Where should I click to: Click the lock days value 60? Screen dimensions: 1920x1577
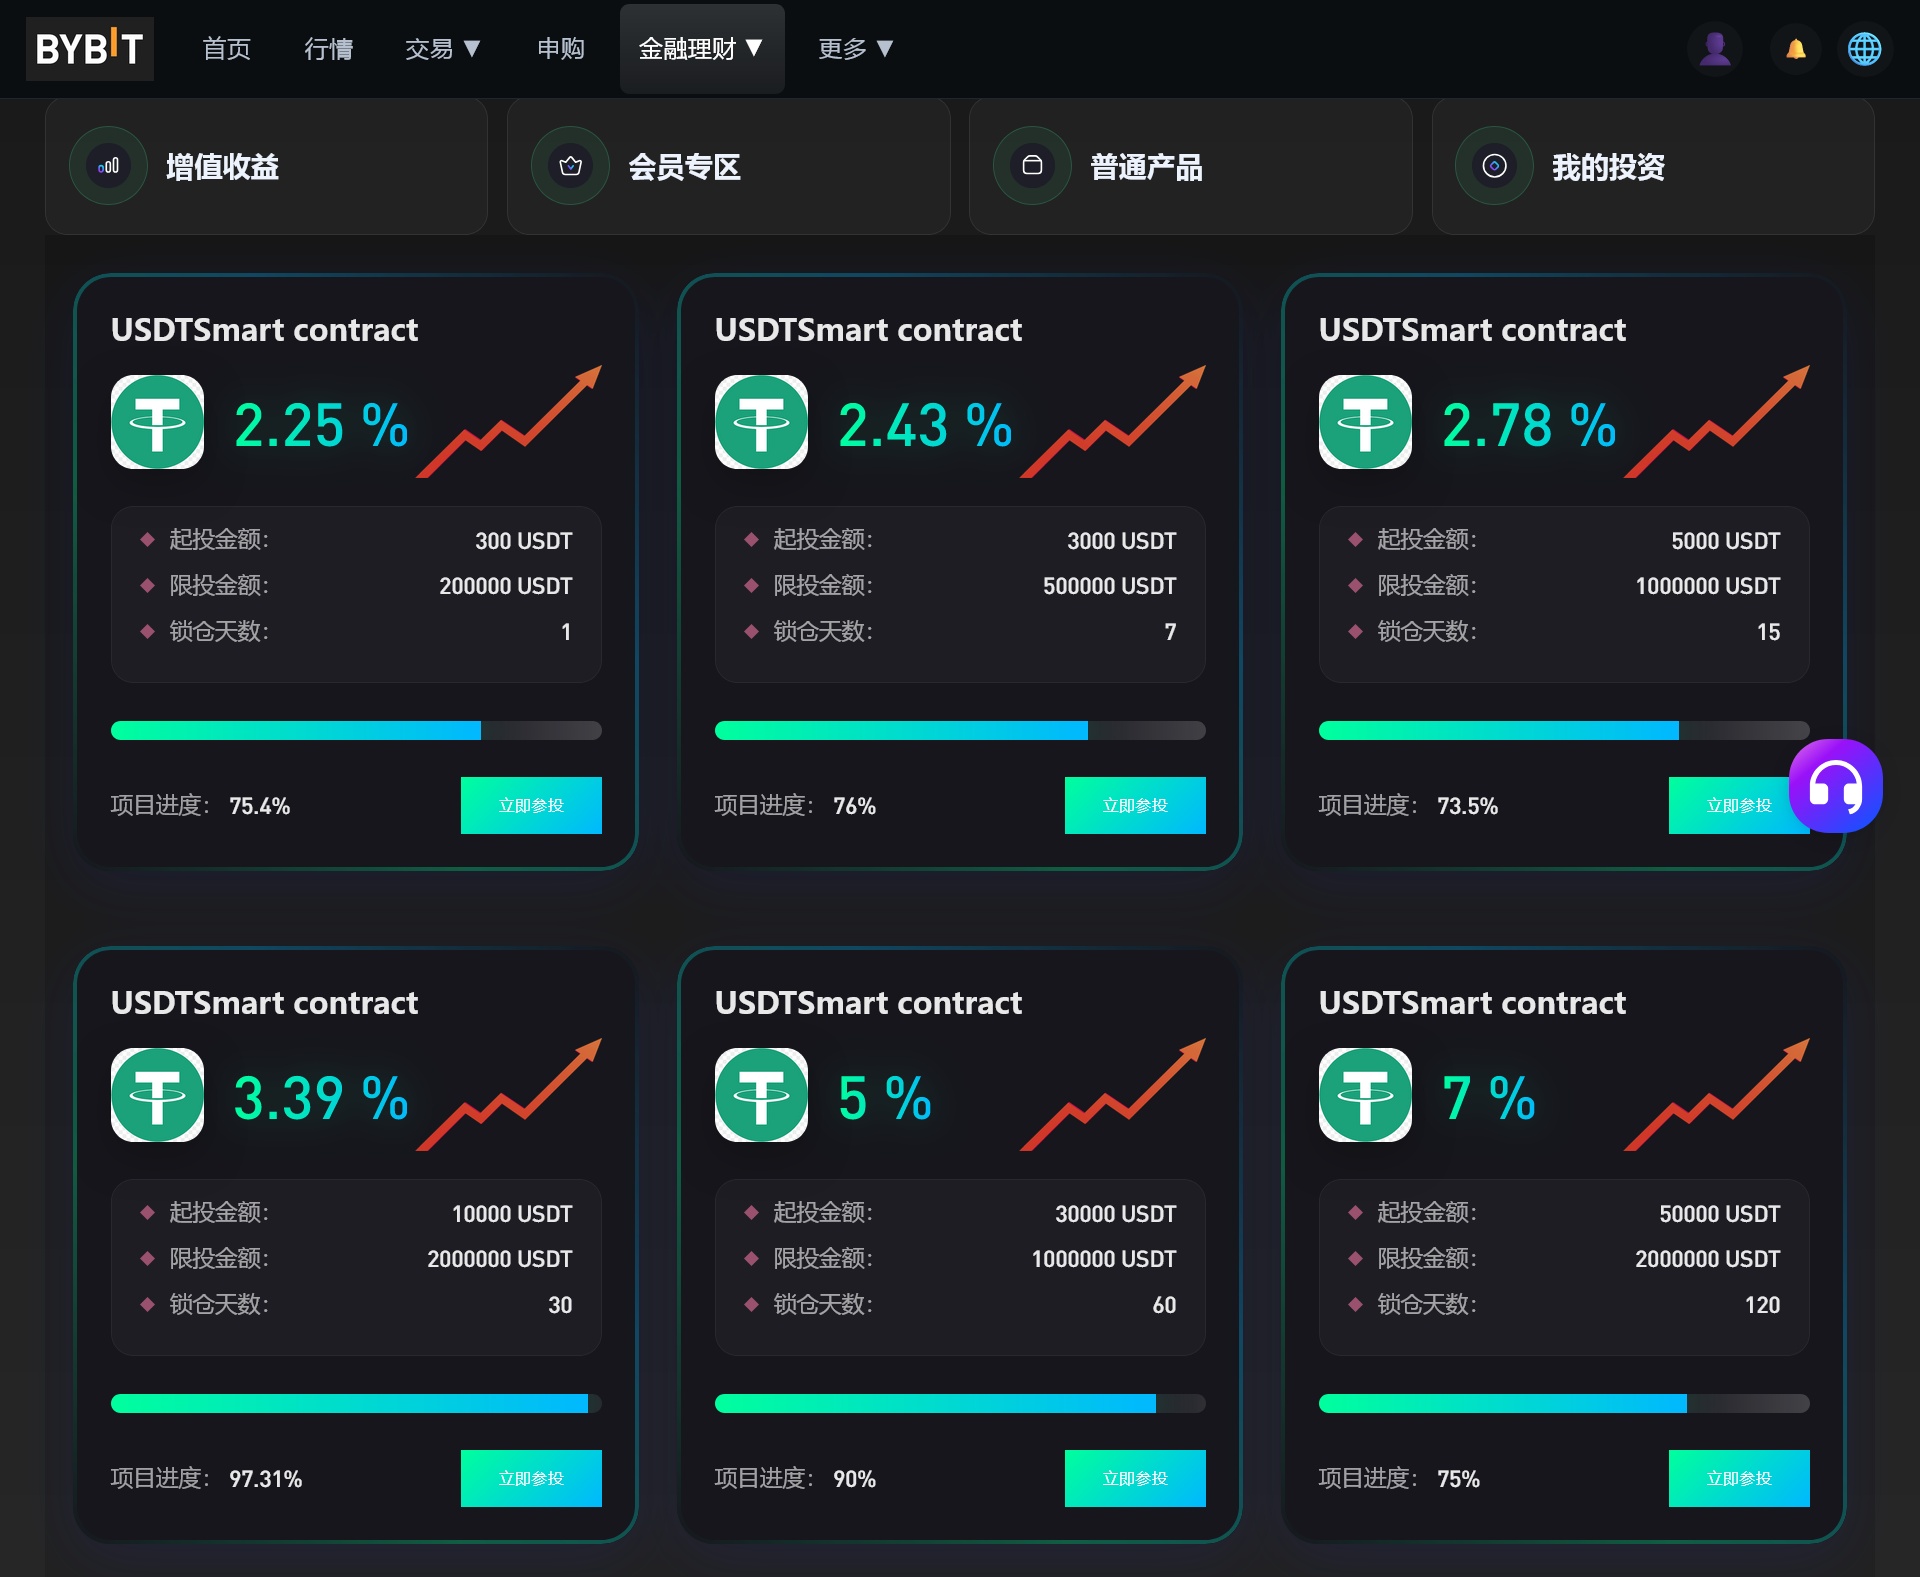pyautogui.click(x=1165, y=1305)
